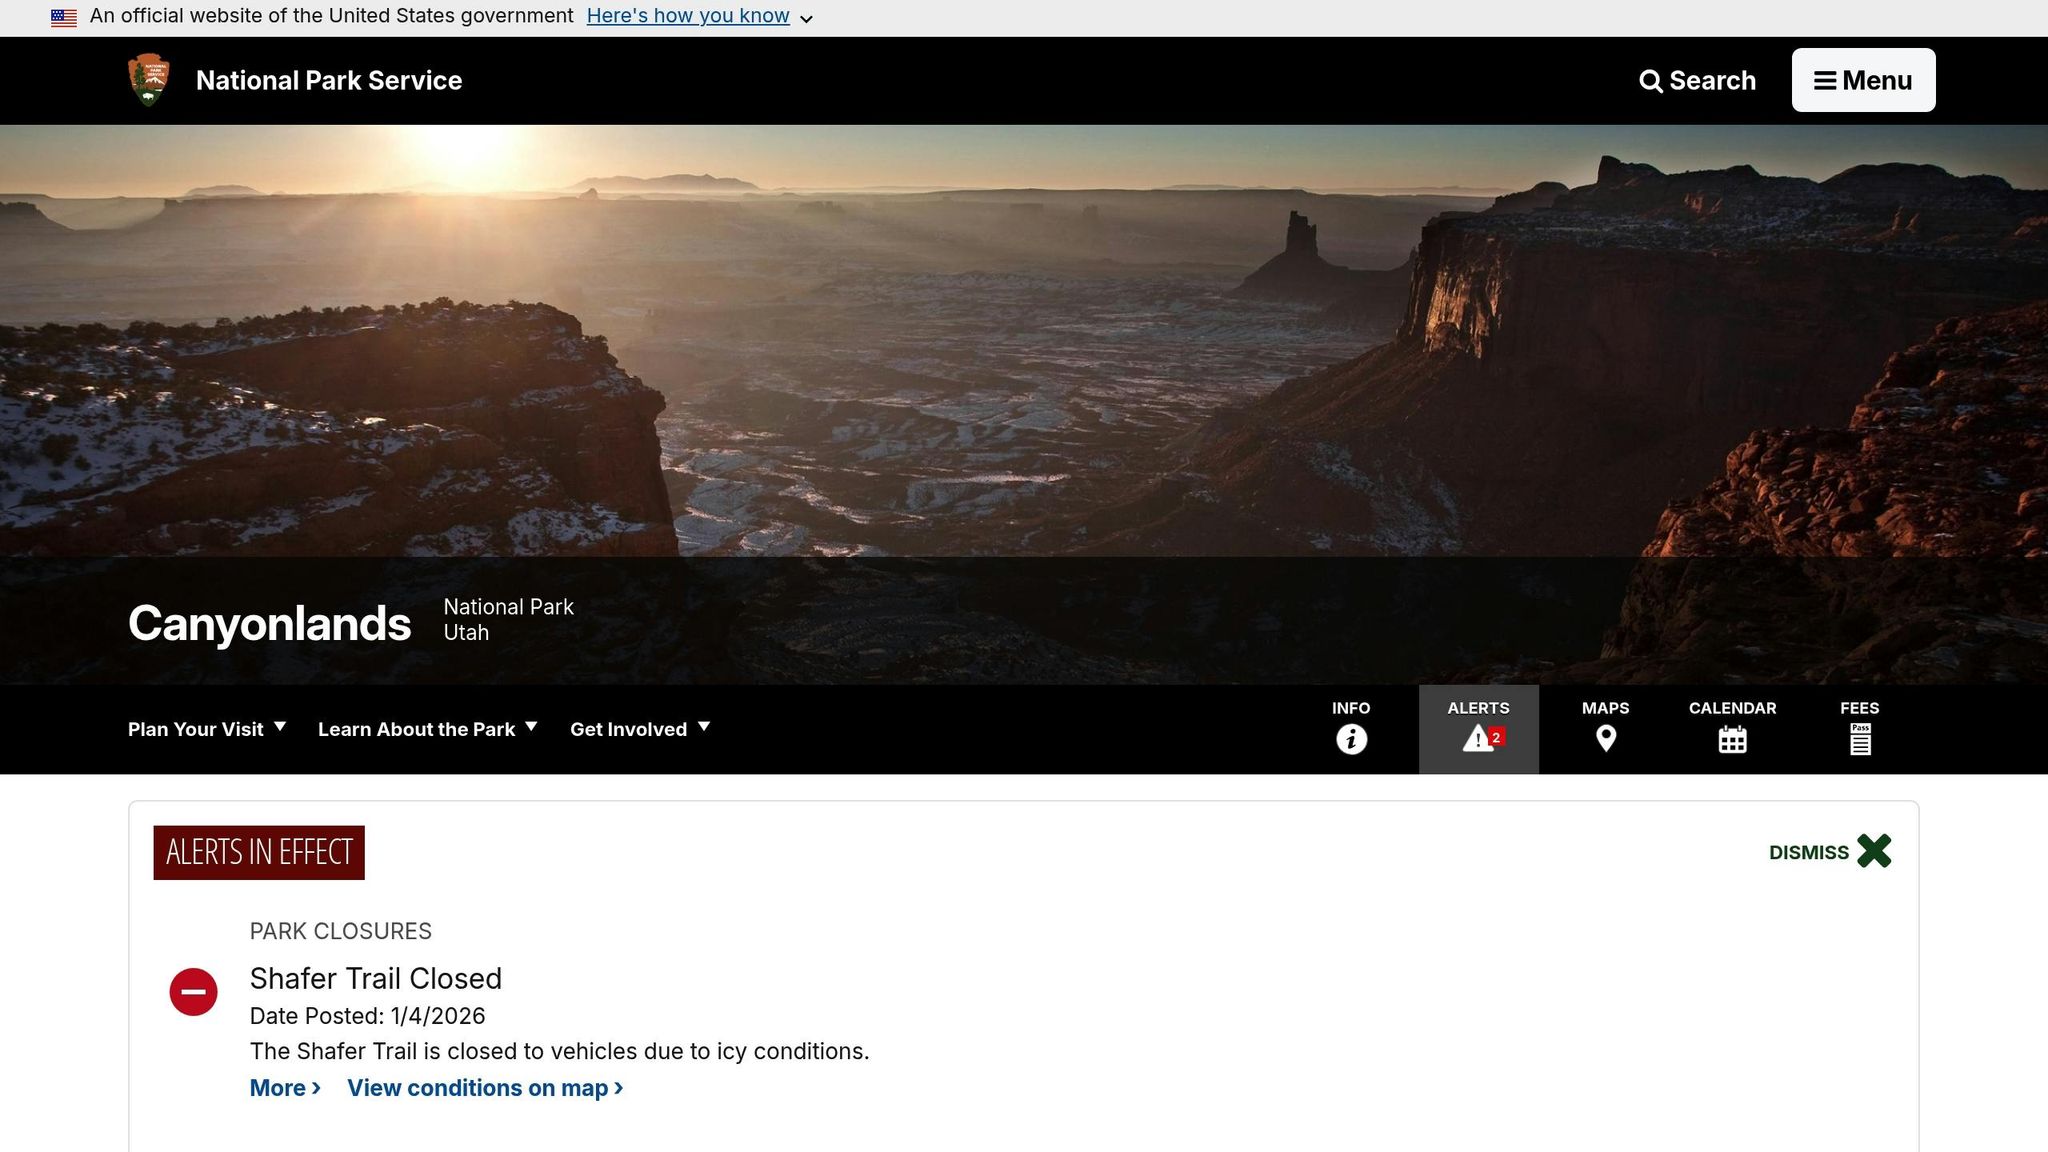Click the Shafer Trail Closed heading

pos(376,978)
